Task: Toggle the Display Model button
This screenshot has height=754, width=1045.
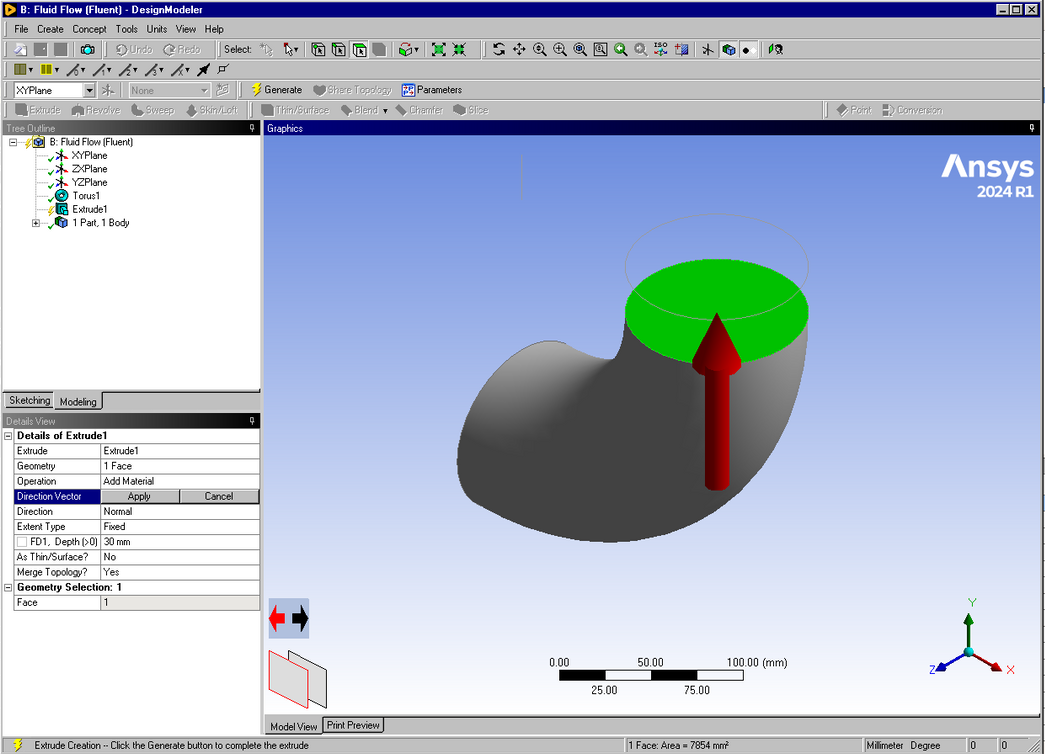Action: 728,49
